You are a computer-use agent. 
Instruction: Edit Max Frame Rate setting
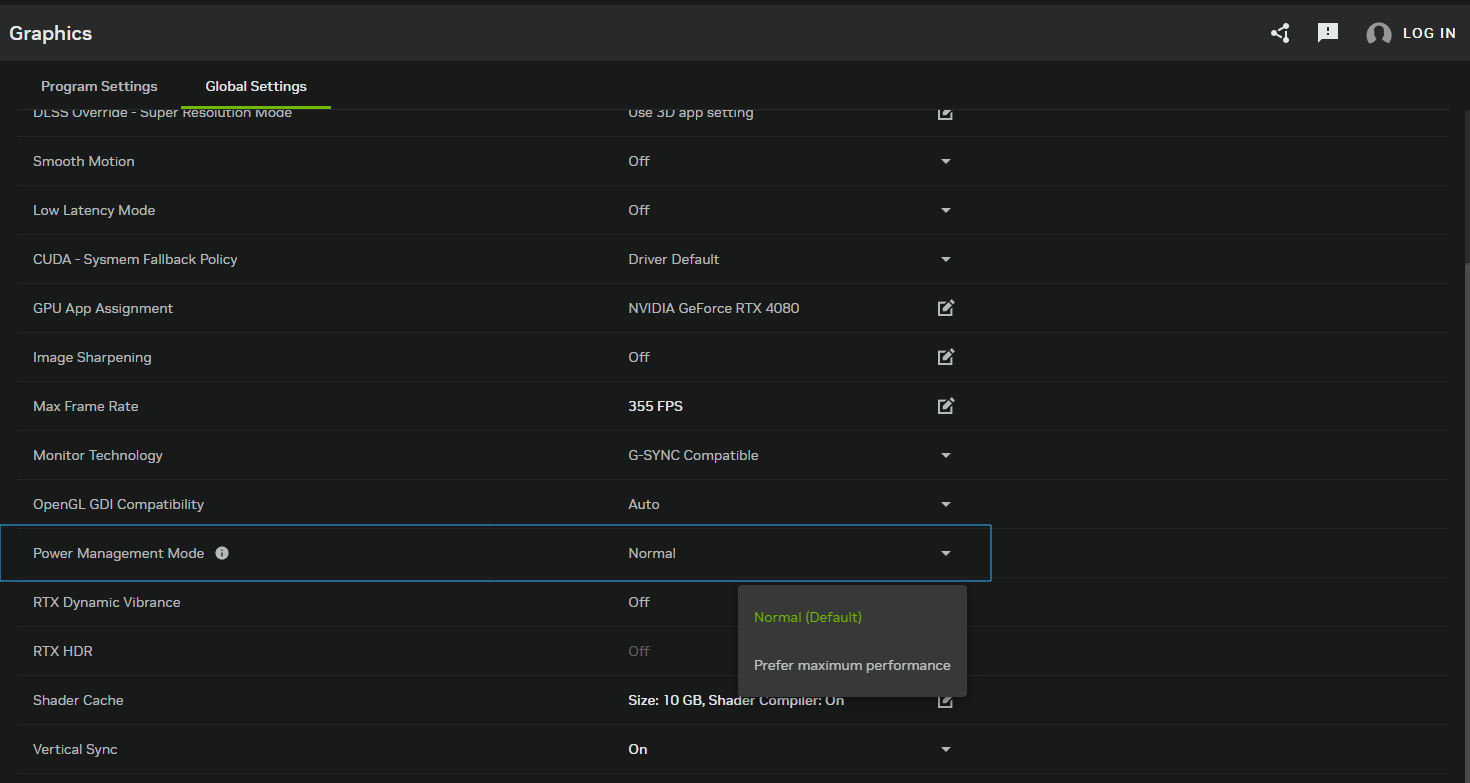click(x=945, y=406)
